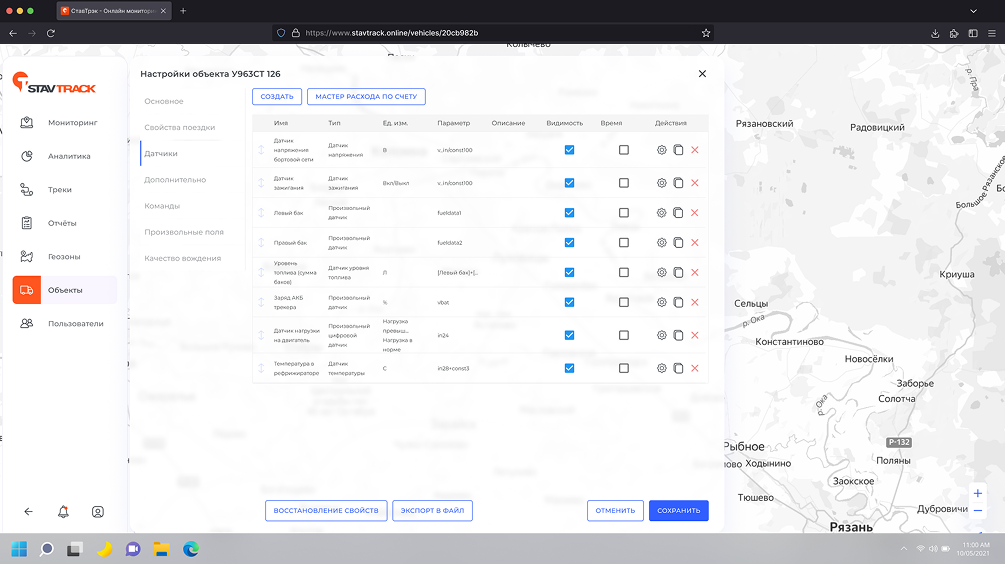Screen dimensions: 1005x564
Task: Uncheck visibility for Датчик напряжение бортовой сети
Action: point(569,150)
